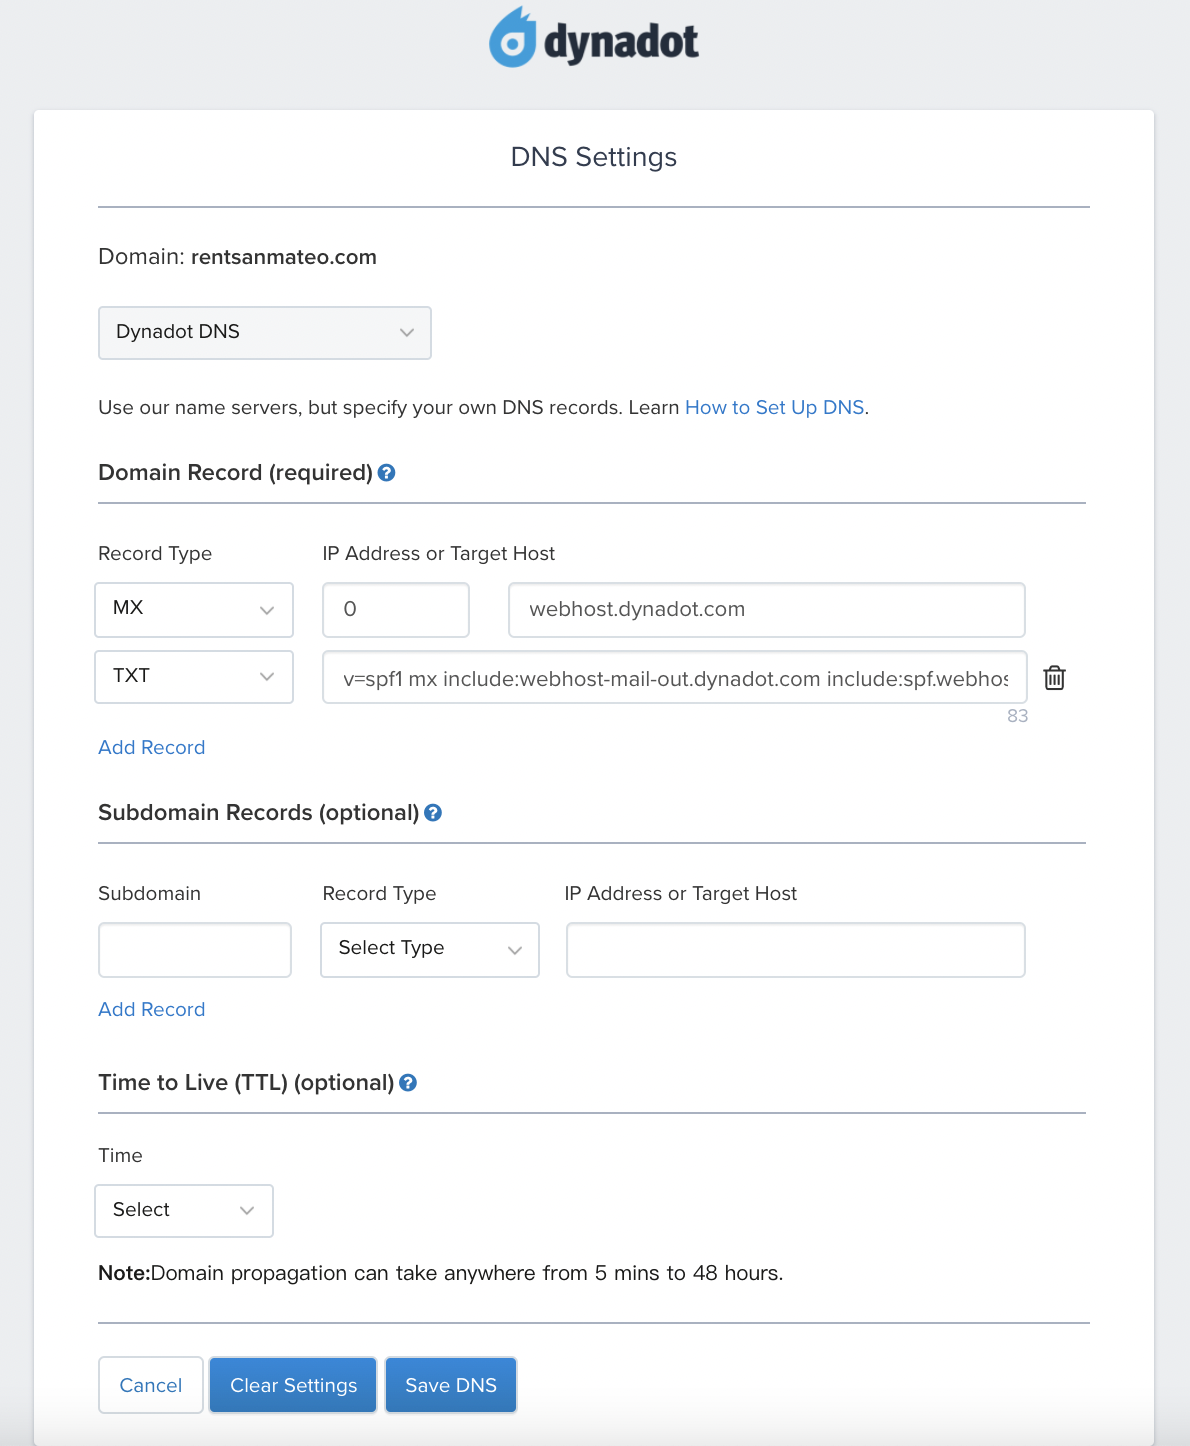Click help icon beside Domain Record heading
The image size is (1190, 1446).
tap(387, 473)
